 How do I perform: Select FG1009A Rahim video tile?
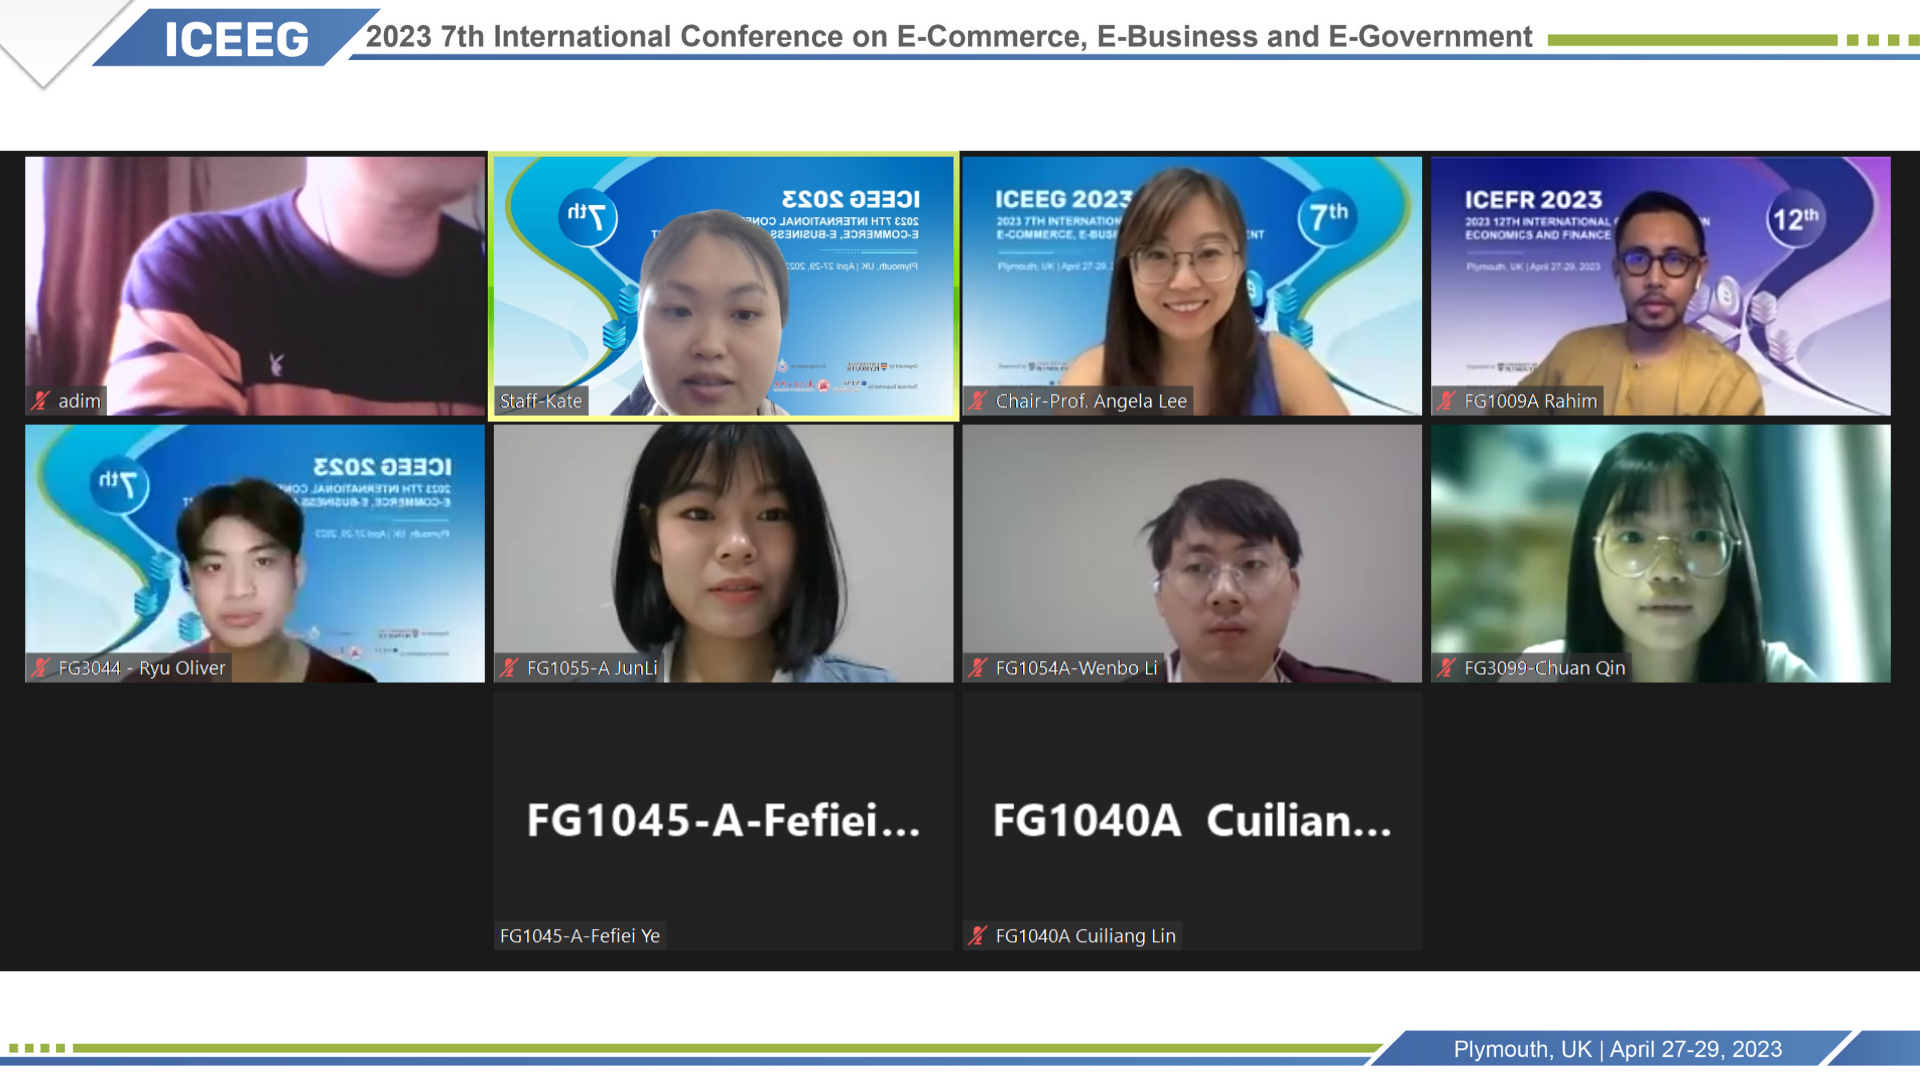pyautogui.click(x=1660, y=285)
